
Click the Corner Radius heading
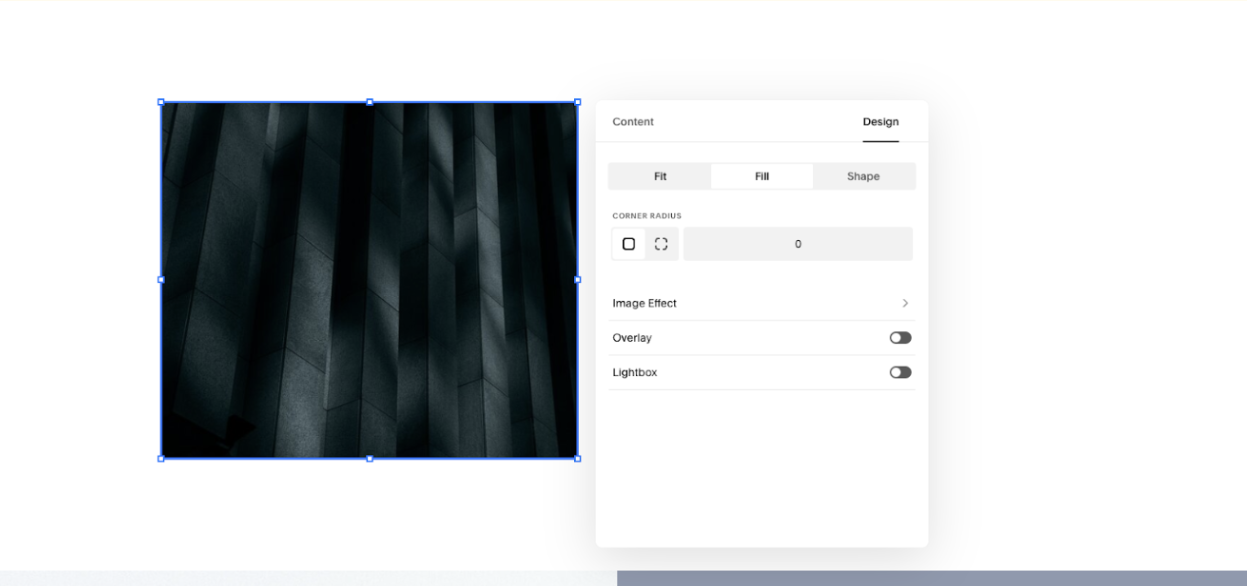[647, 216]
